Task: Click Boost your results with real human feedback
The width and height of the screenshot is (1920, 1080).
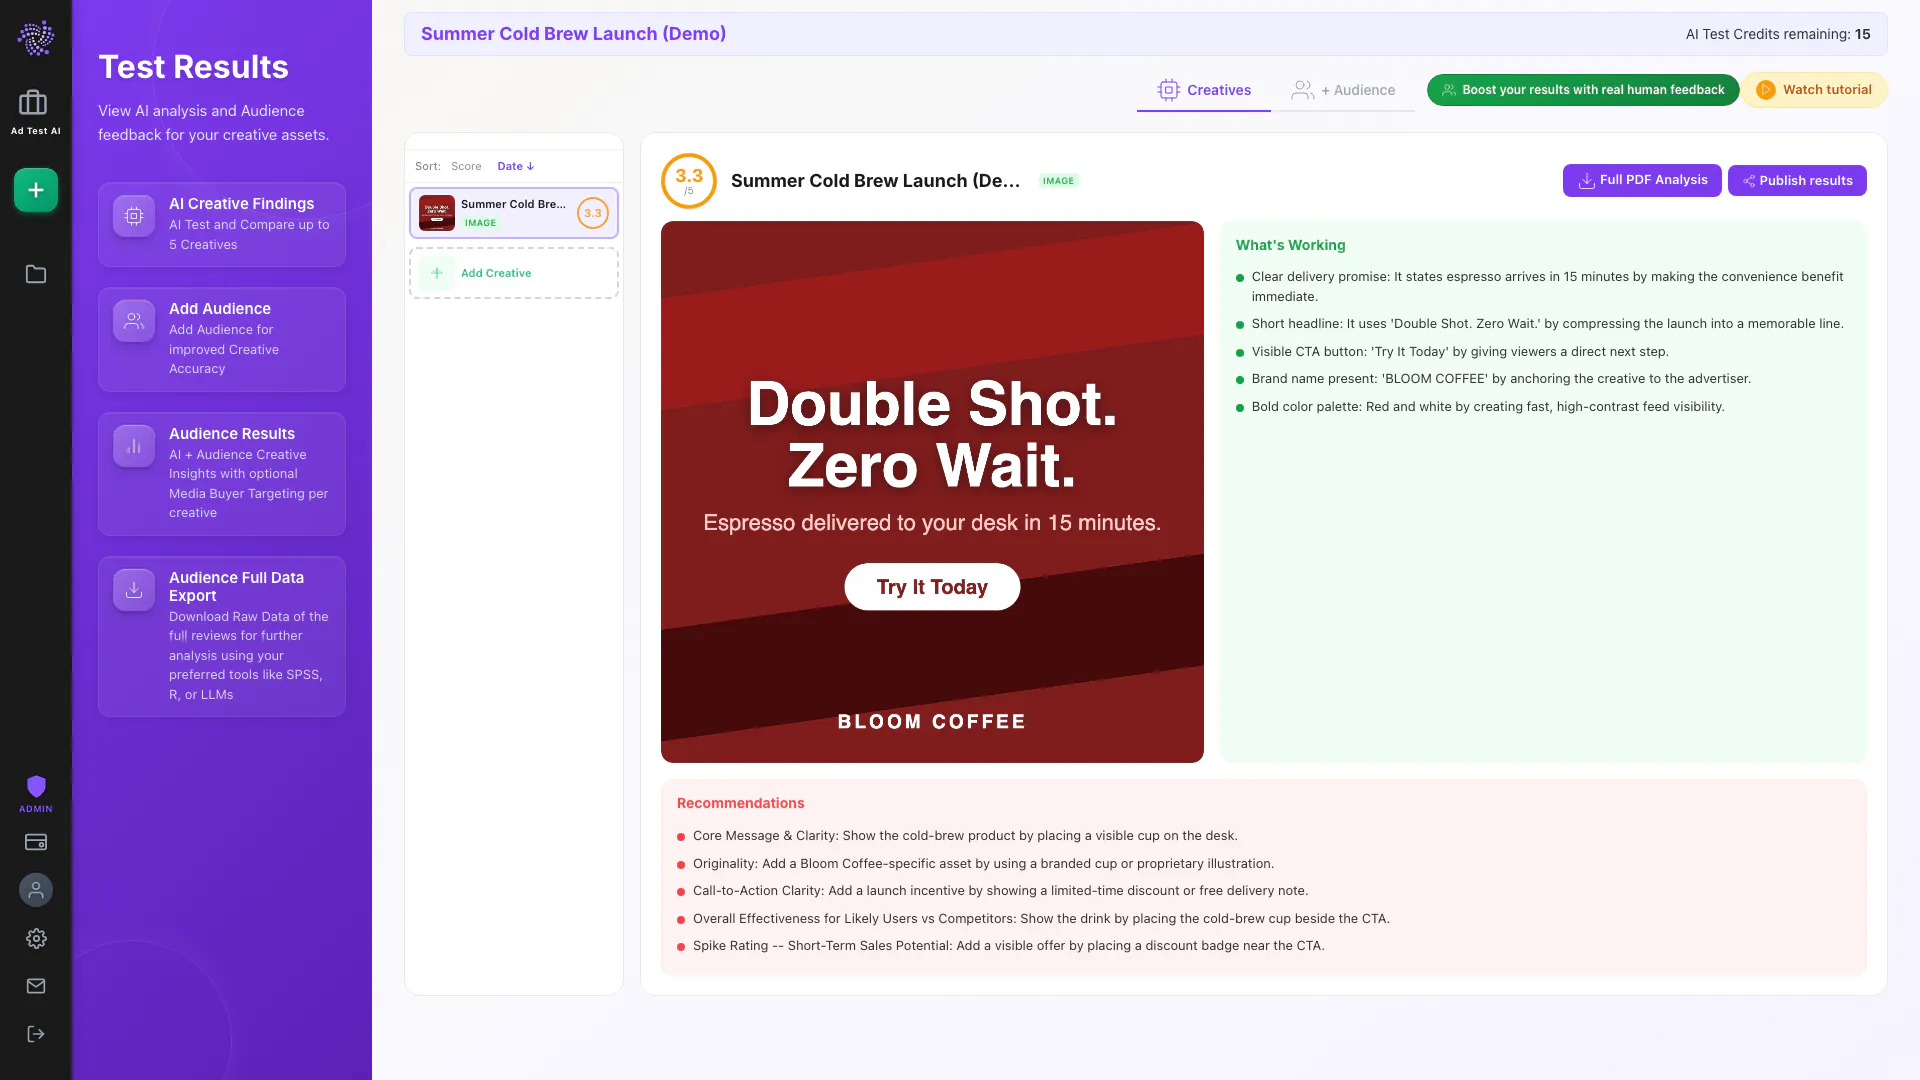Action: [1583, 90]
